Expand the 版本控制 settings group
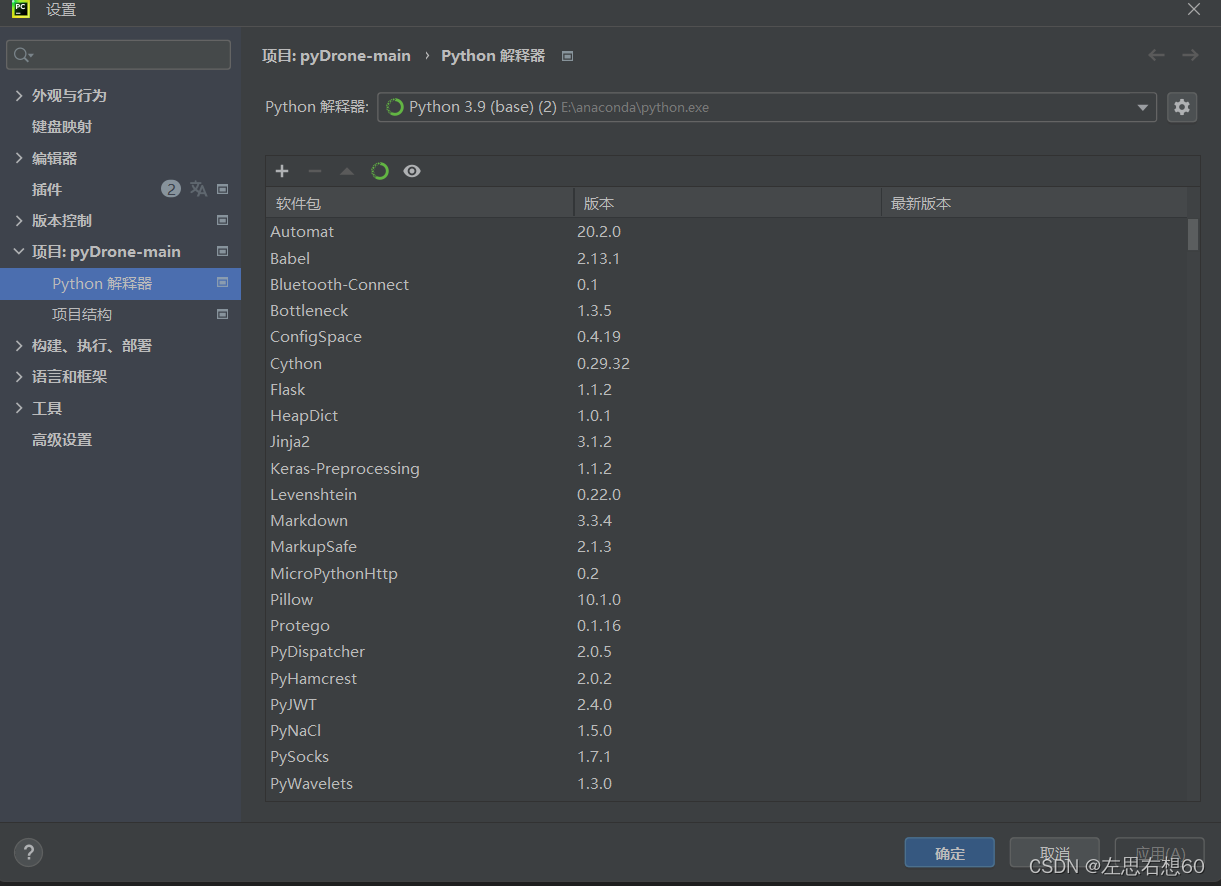Viewport: 1221px width, 886px height. pos(19,220)
